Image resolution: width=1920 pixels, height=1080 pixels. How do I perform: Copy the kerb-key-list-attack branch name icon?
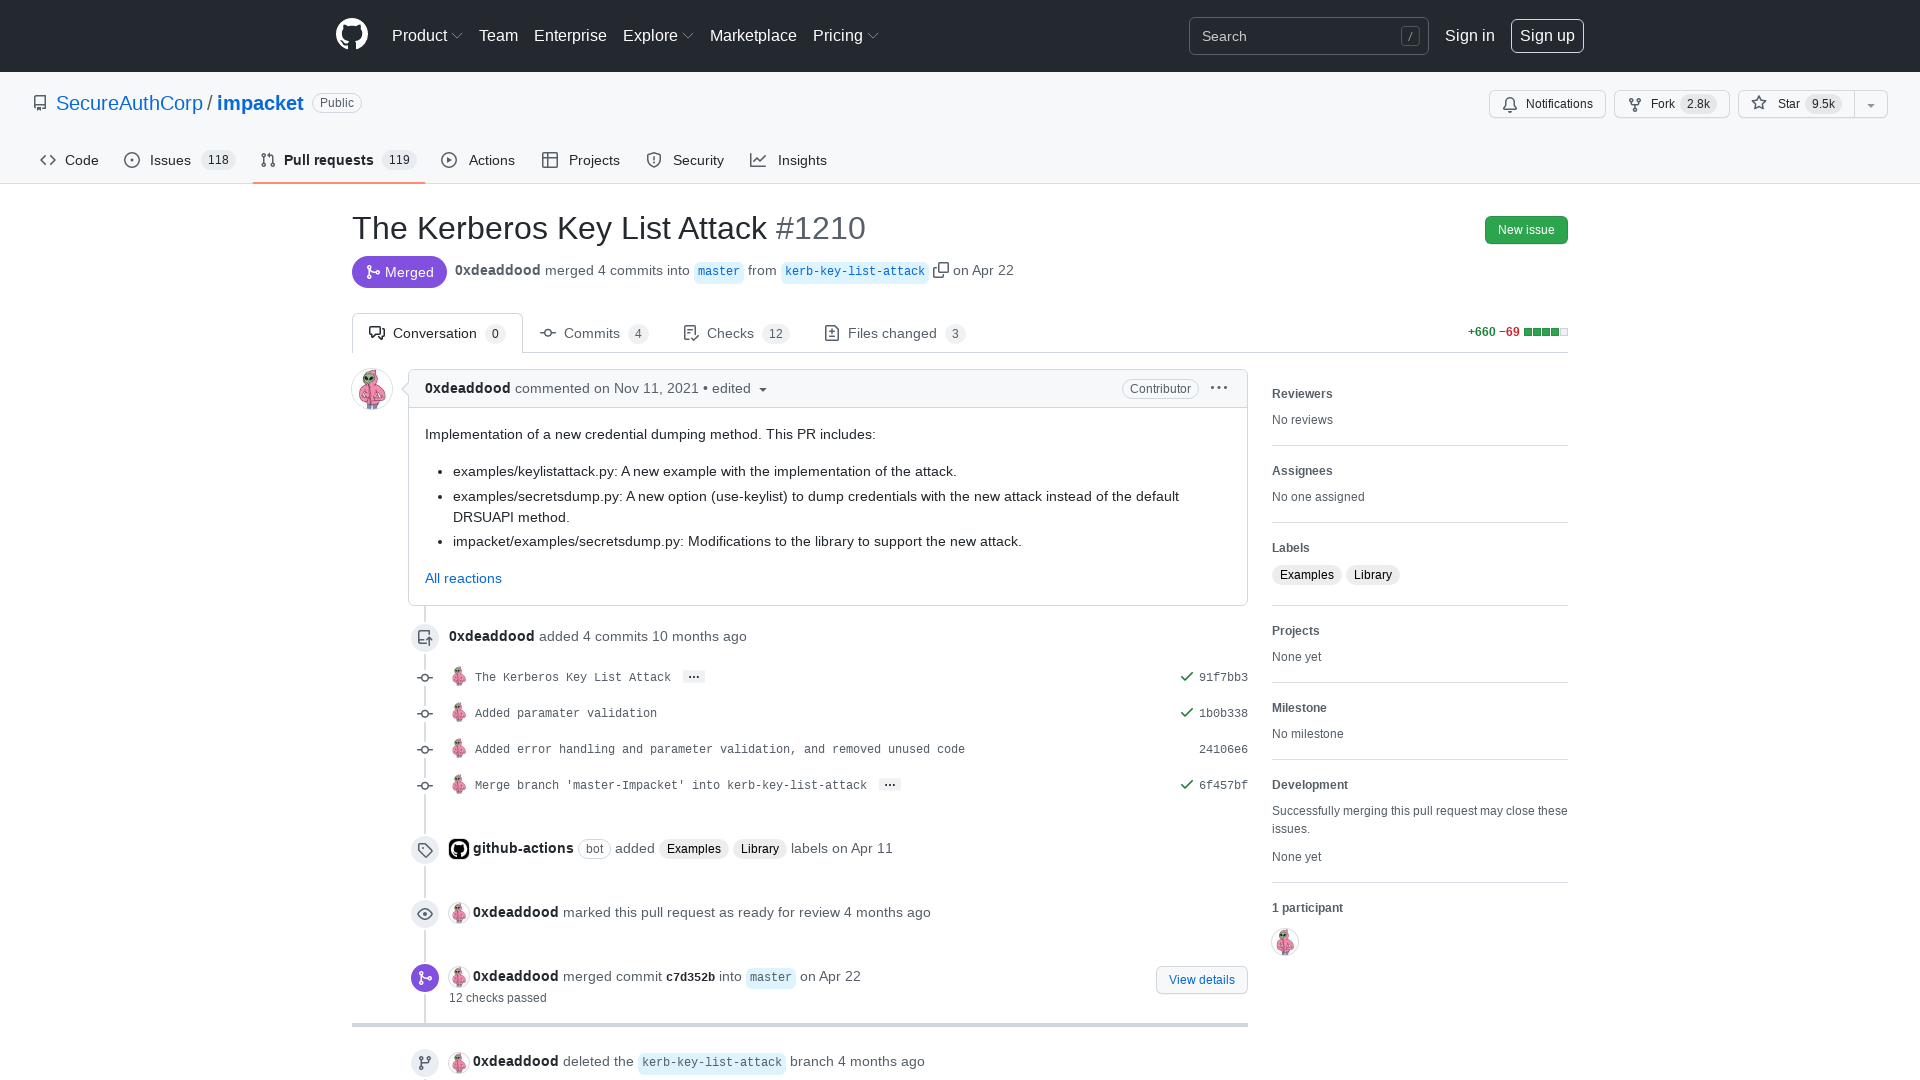coord(941,270)
